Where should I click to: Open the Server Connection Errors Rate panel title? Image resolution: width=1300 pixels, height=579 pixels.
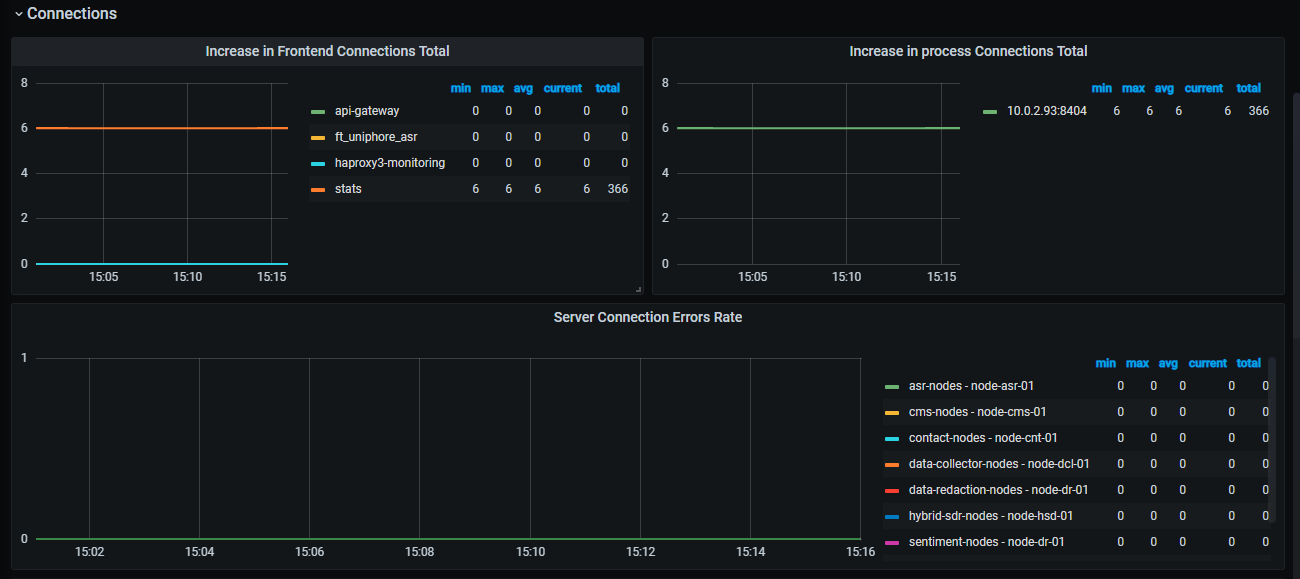648,317
